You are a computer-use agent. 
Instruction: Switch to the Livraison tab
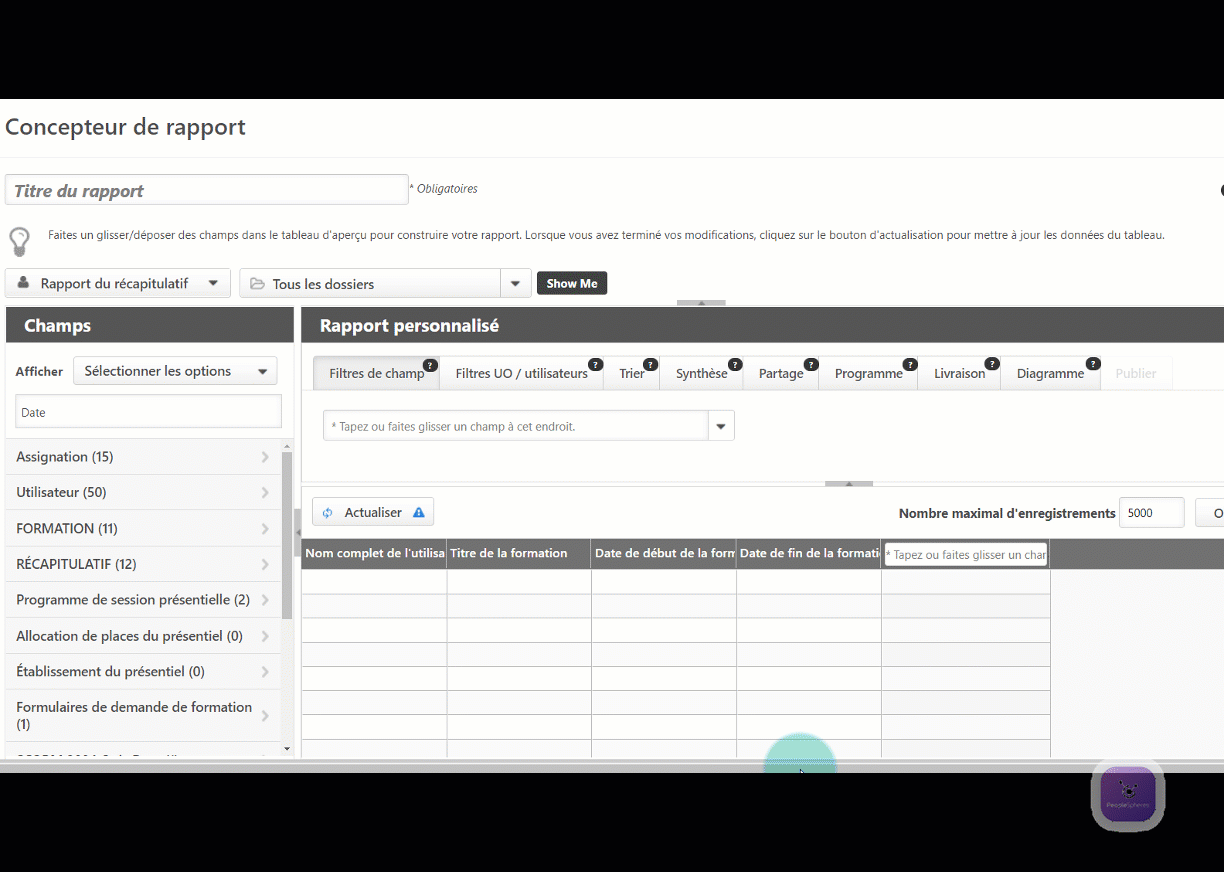959,373
